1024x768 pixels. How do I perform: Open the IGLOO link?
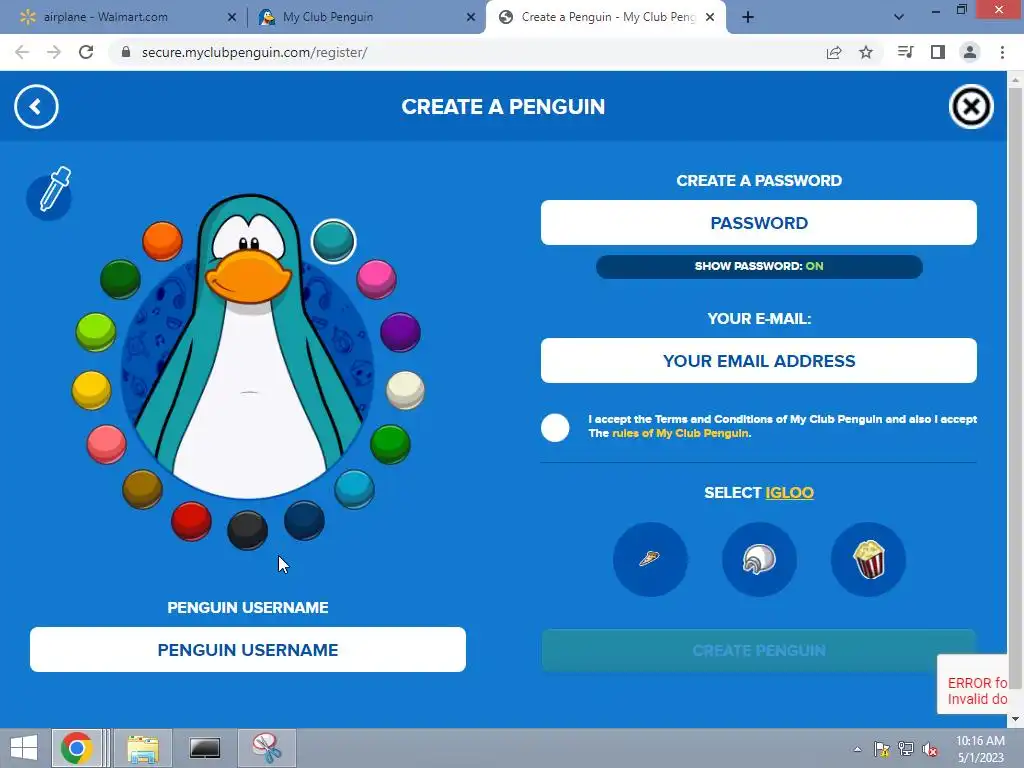(x=790, y=492)
